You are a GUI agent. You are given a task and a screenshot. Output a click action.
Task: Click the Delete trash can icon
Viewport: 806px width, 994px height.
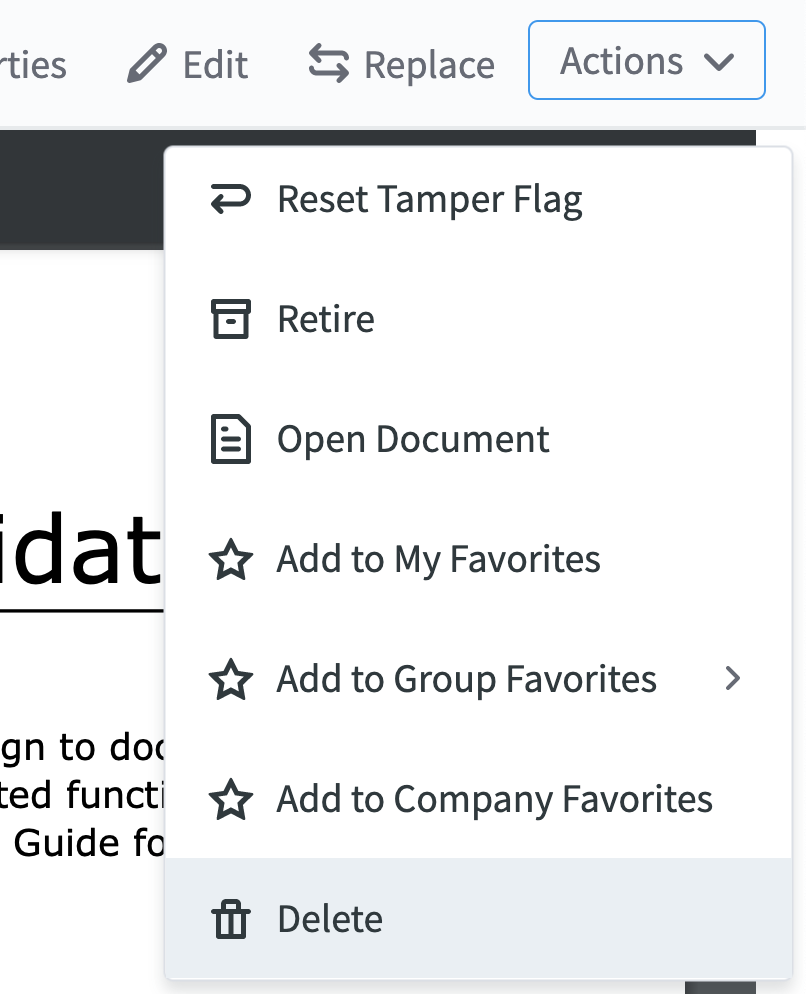231,919
